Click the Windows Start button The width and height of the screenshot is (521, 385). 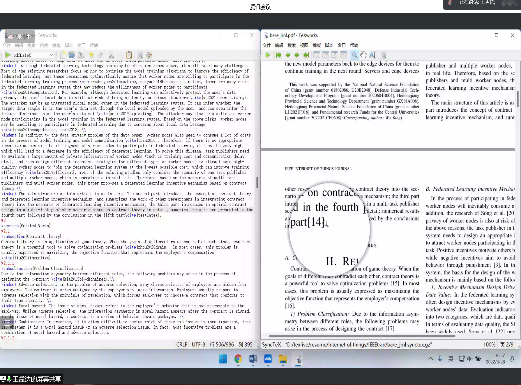[223, 359]
